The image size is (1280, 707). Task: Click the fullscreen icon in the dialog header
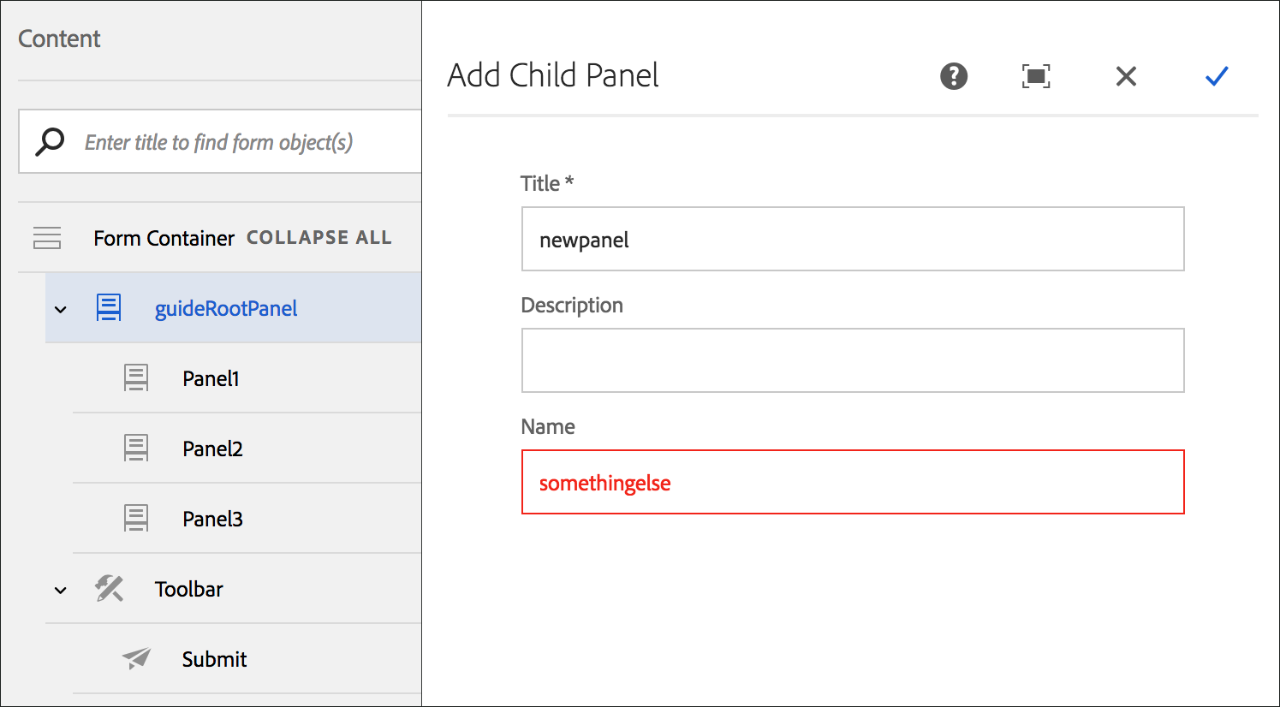point(1036,76)
